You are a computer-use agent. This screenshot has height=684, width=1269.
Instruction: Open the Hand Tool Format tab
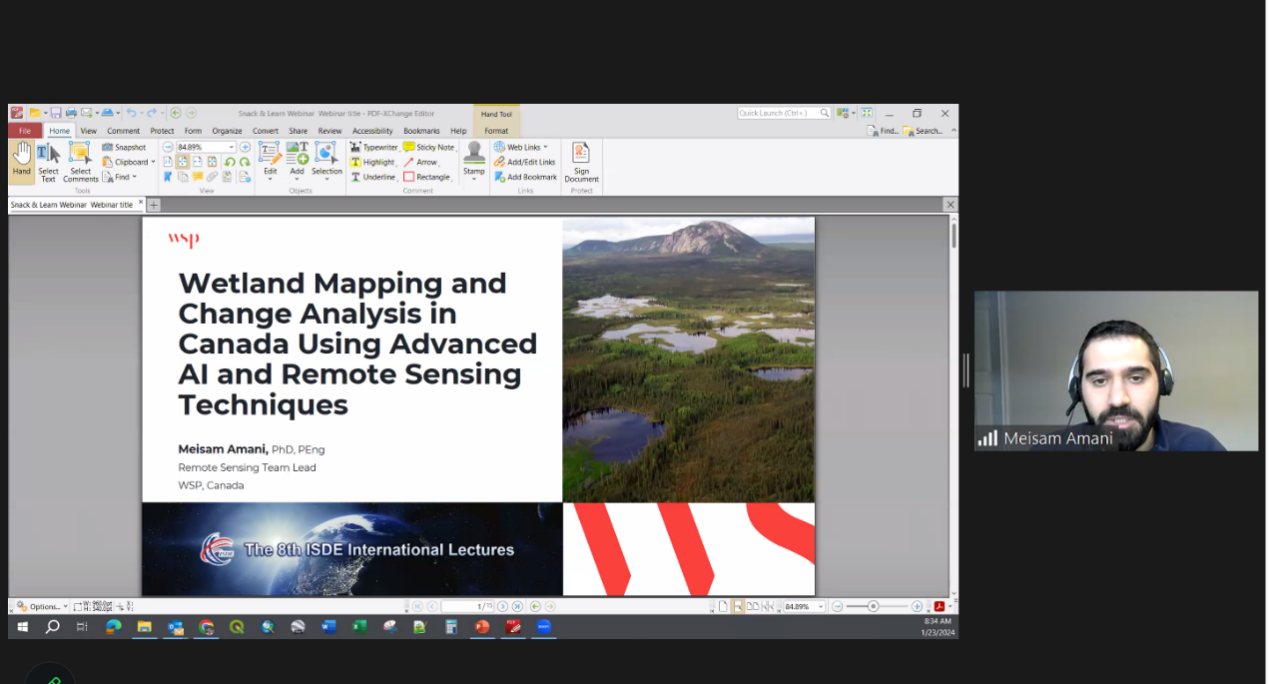click(496, 131)
